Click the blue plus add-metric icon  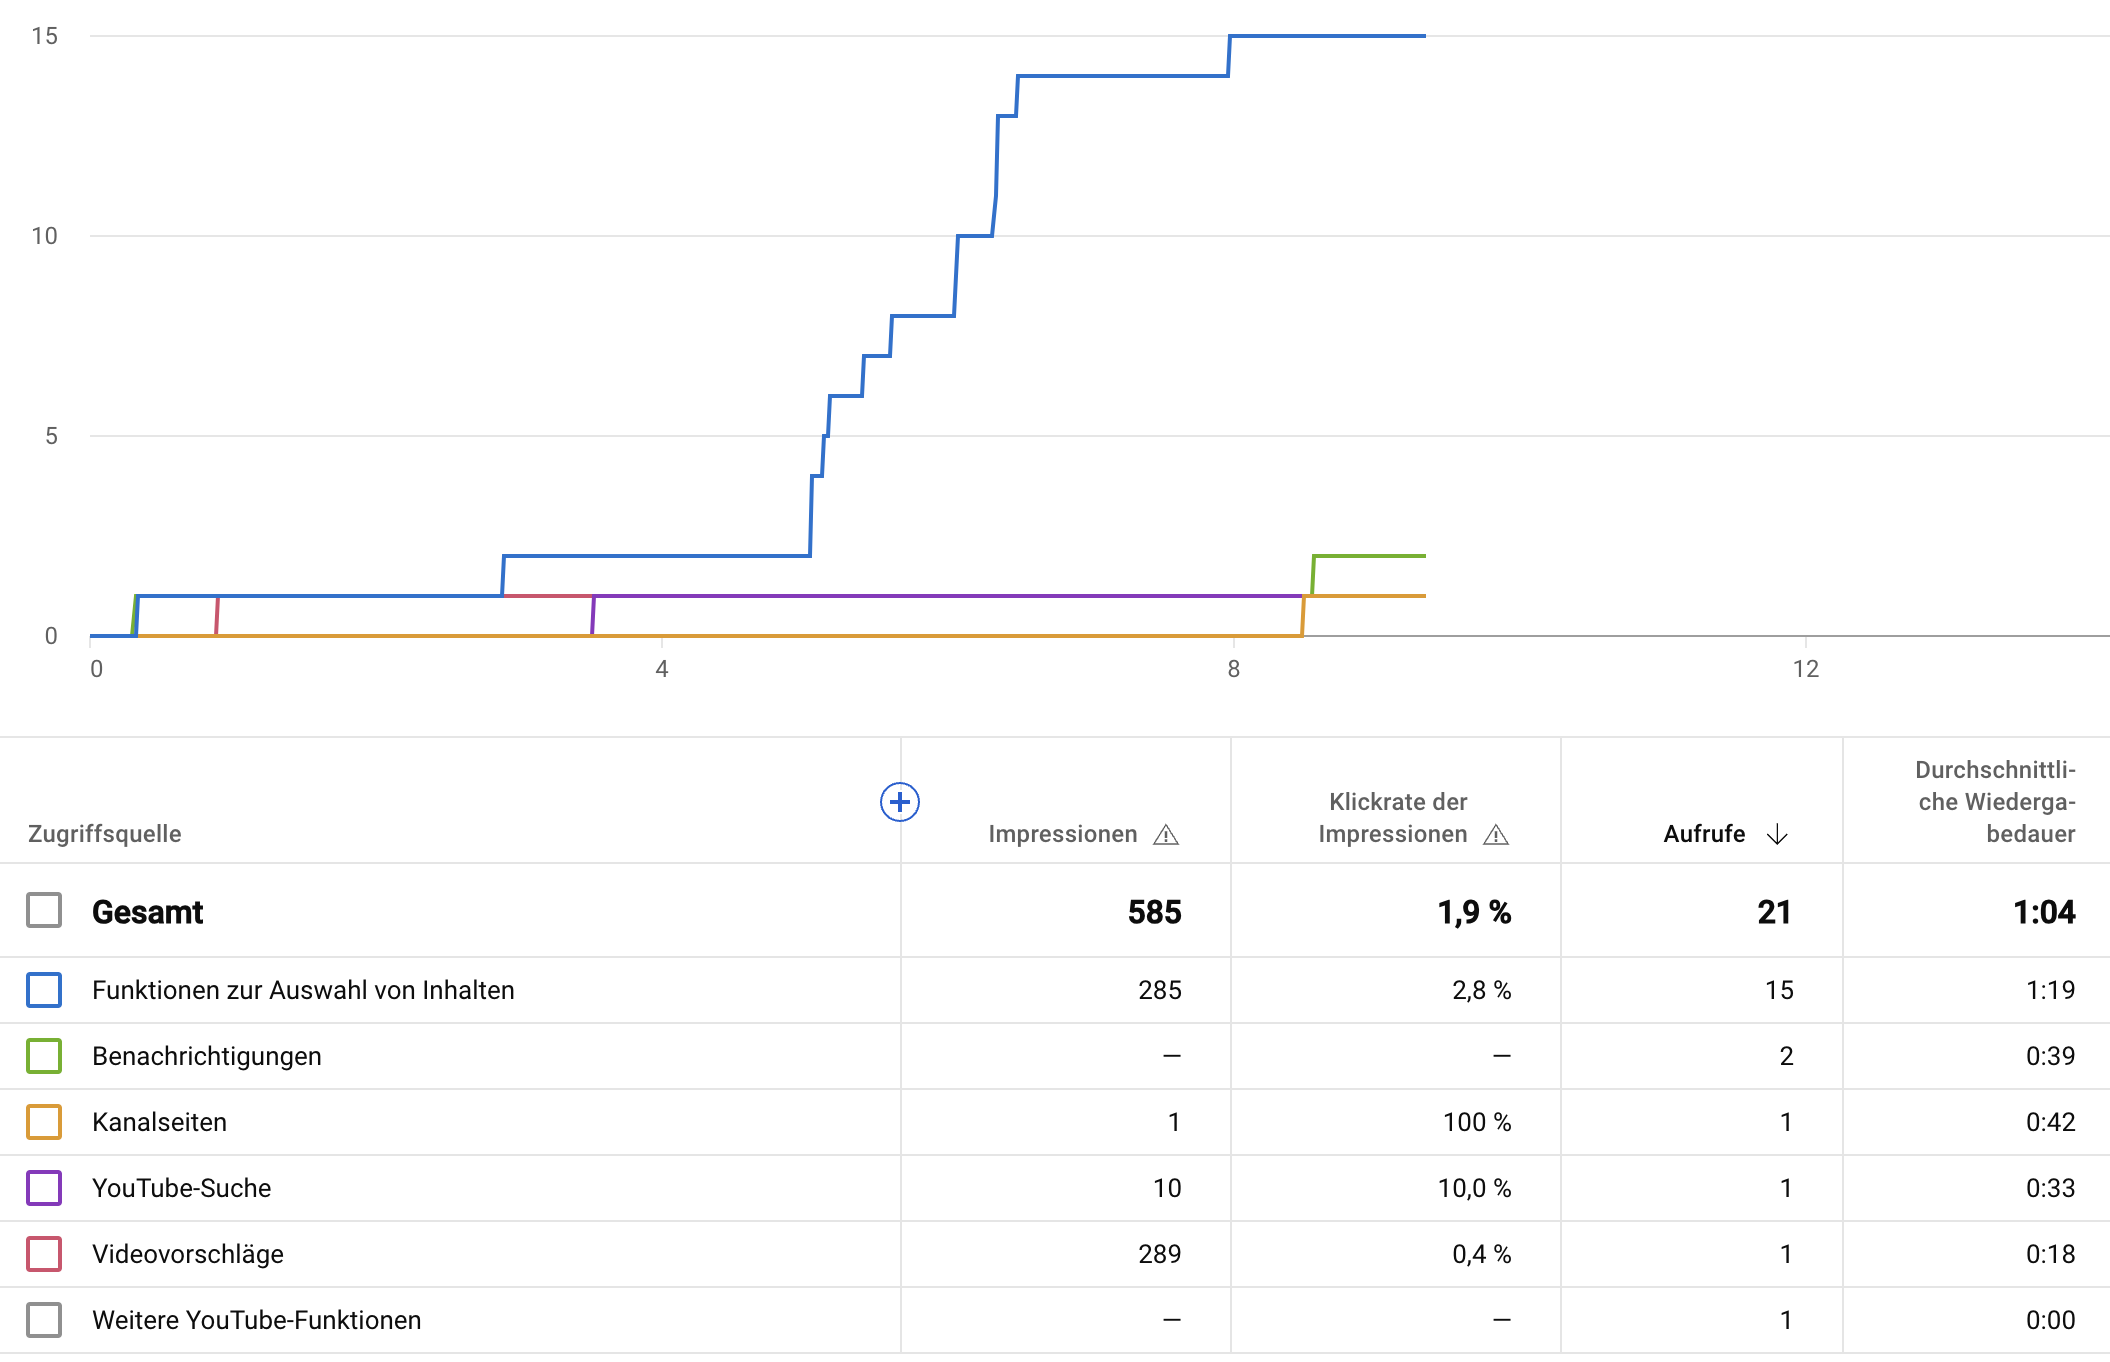coord(899,802)
